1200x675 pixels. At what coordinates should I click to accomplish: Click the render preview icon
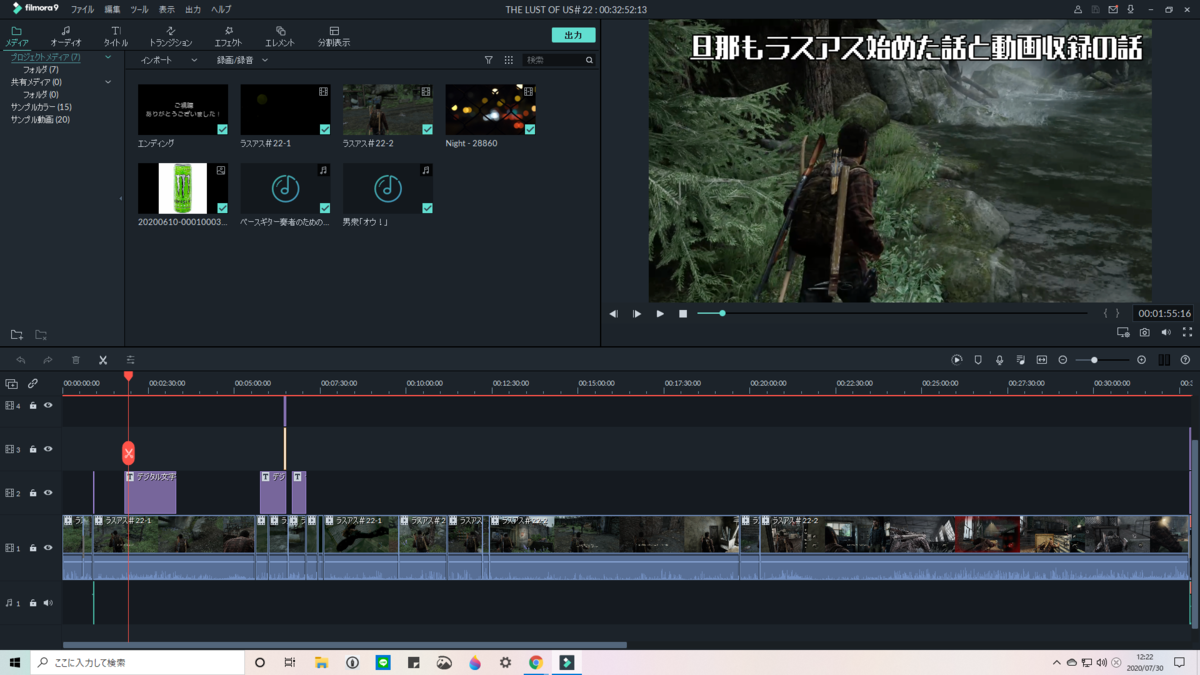[x=957, y=360]
